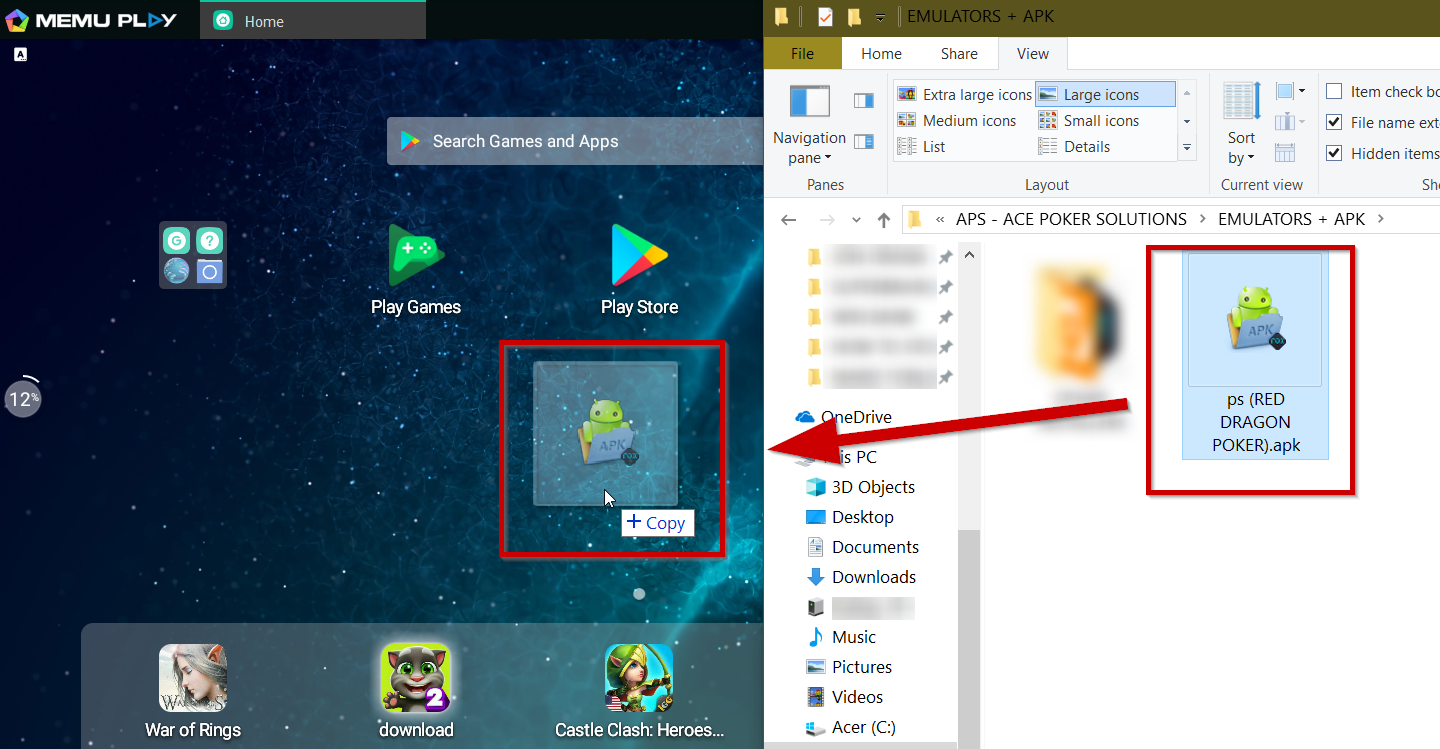Expand chevron after EMULATORS + APK
The width and height of the screenshot is (1440, 749).
[x=1381, y=219]
